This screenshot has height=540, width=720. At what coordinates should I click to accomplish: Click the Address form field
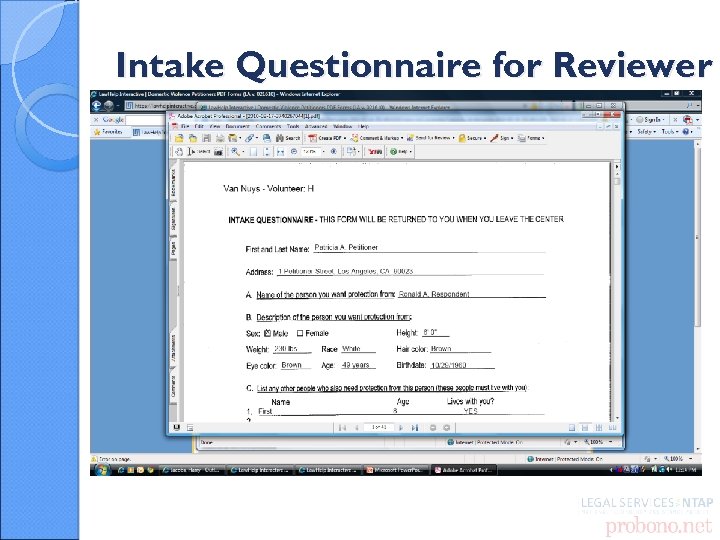(x=410, y=271)
